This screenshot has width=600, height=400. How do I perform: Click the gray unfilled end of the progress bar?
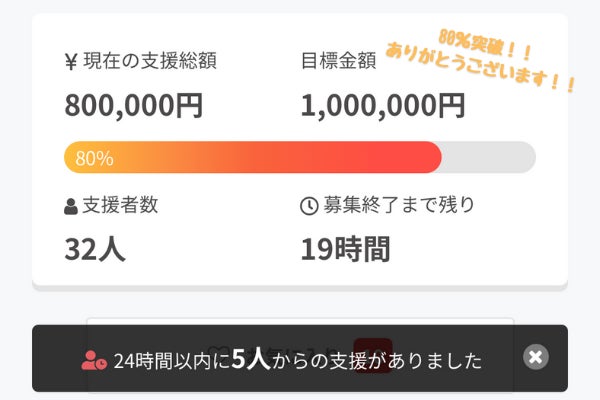pos(490,158)
